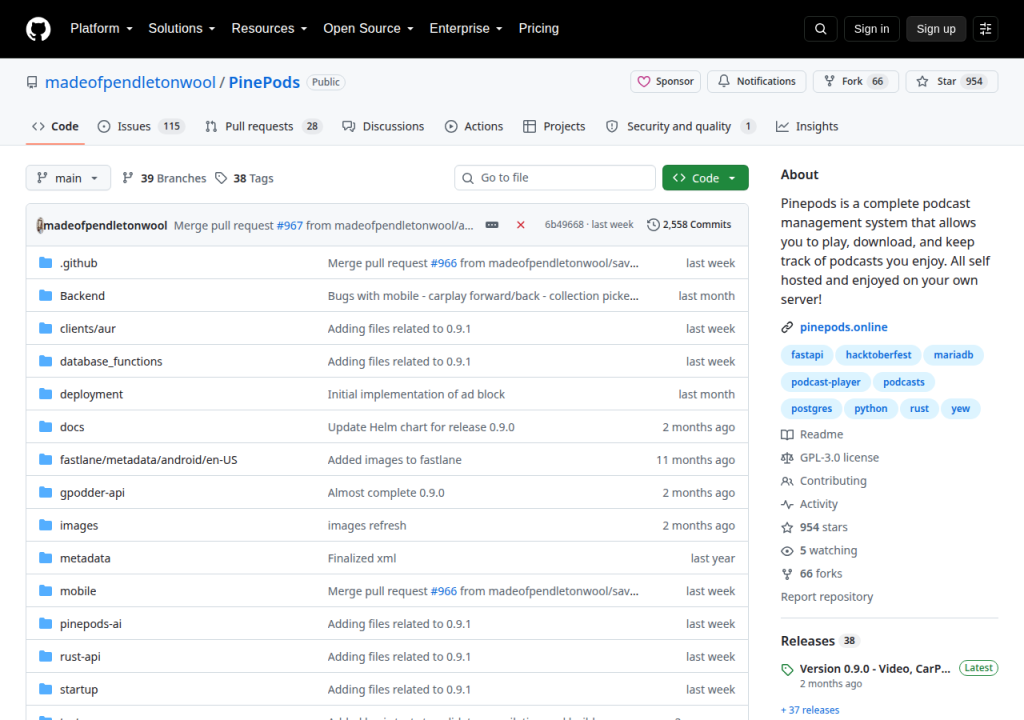Viewport: 1024px width, 720px height.
Task: Click Report repository link
Action: coord(827,597)
